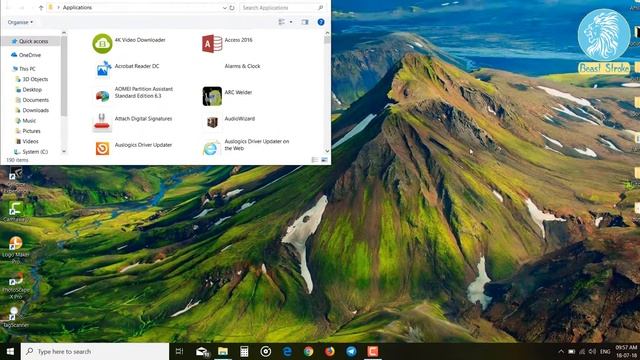
Task: Select the ARC Welder icon
Action: point(212,96)
